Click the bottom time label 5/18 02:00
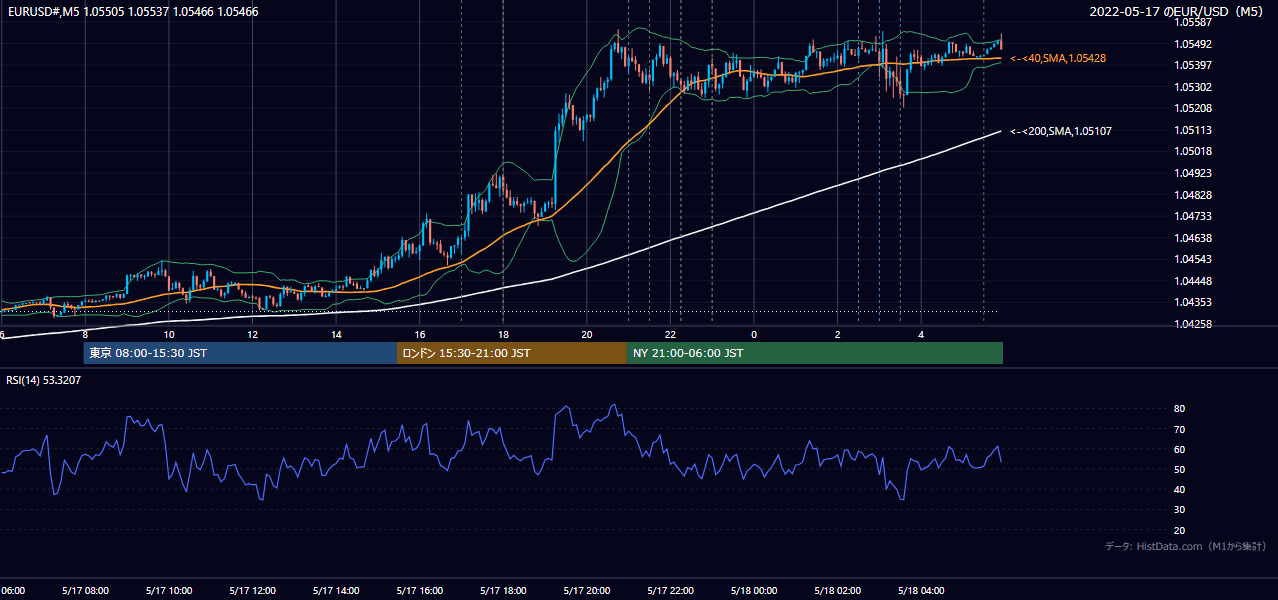This screenshot has height=600, width=1278. point(837,591)
